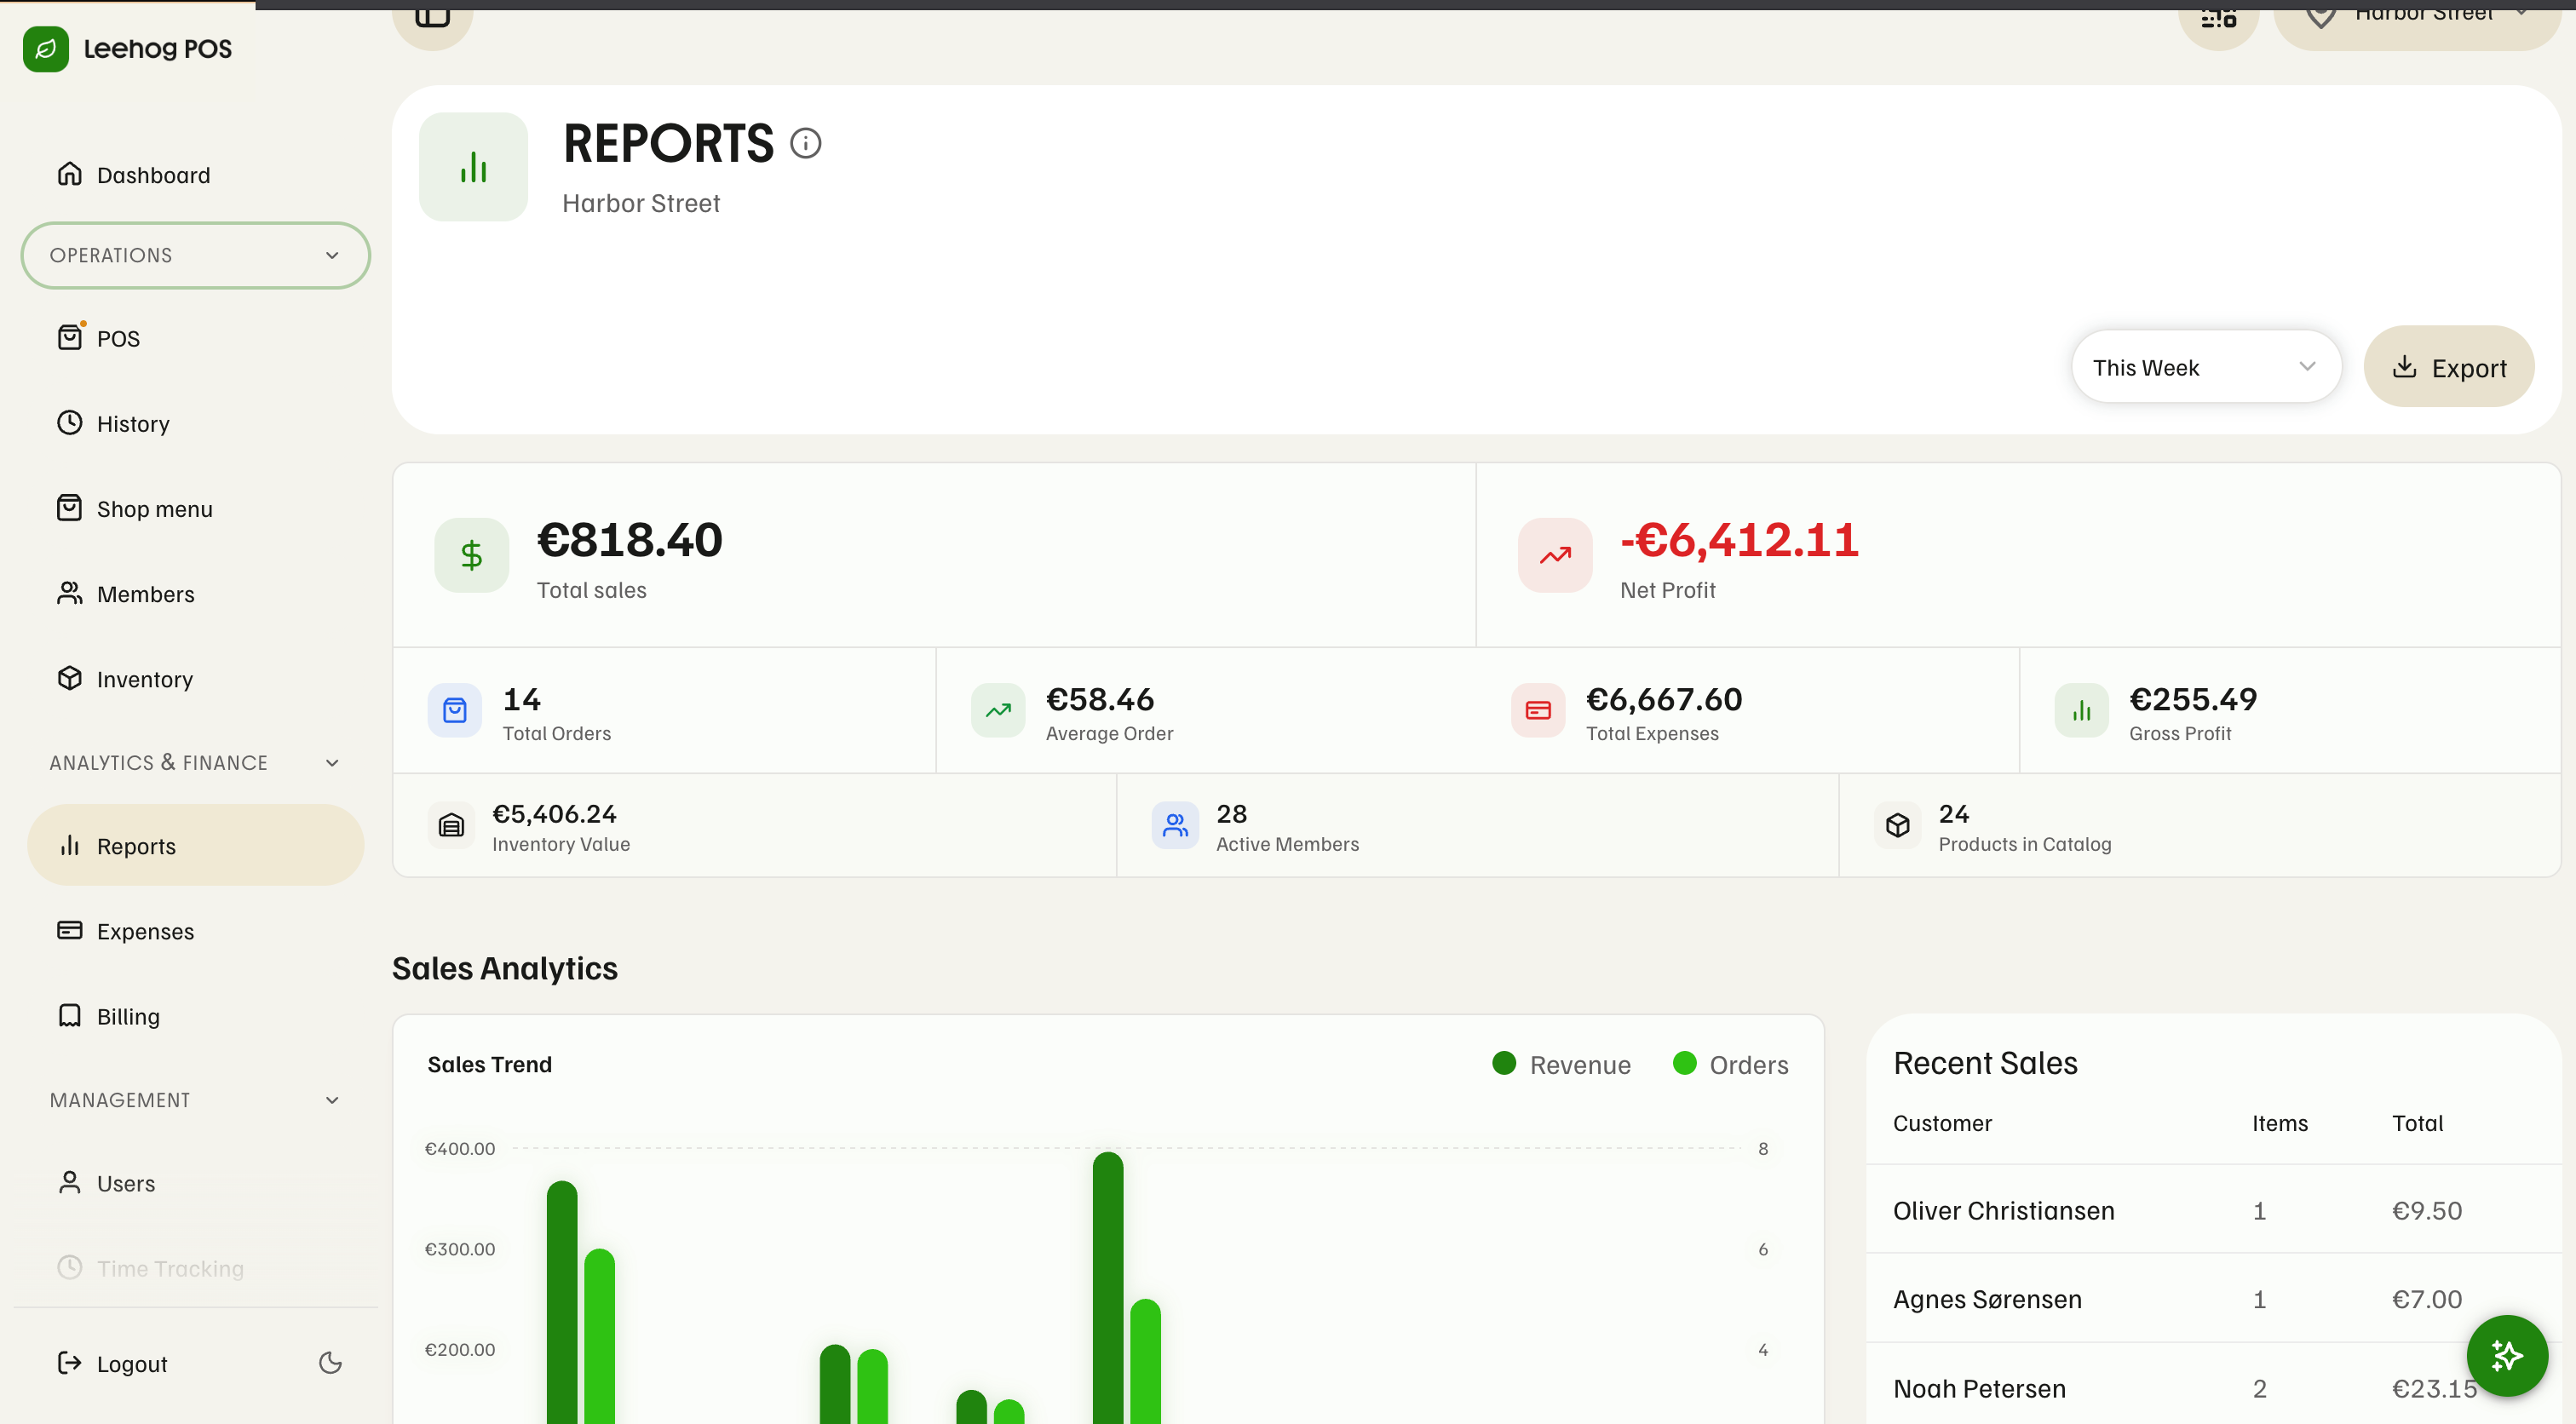
Task: Click the €818.40 total sales value
Action: [630, 540]
